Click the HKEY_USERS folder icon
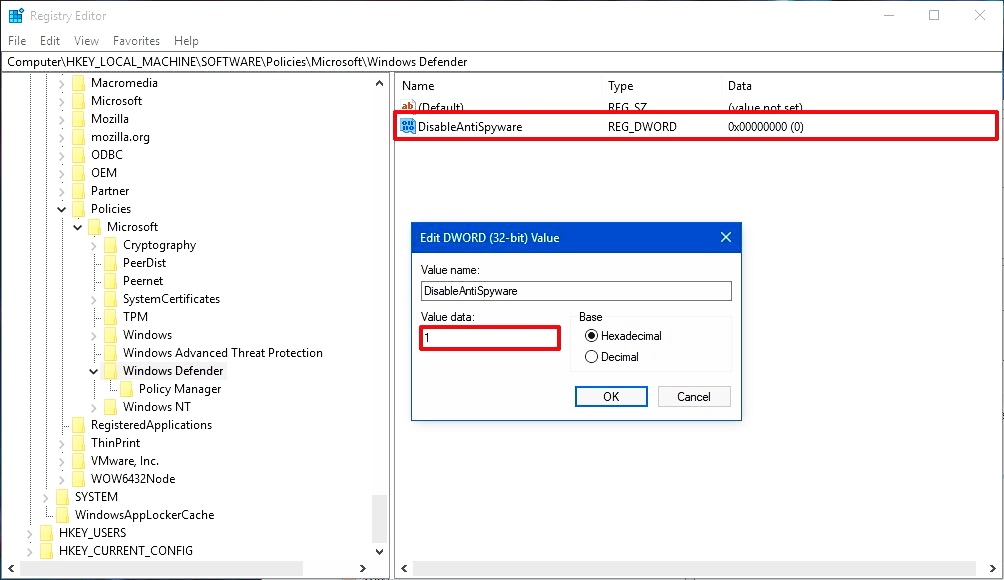 click(x=47, y=533)
